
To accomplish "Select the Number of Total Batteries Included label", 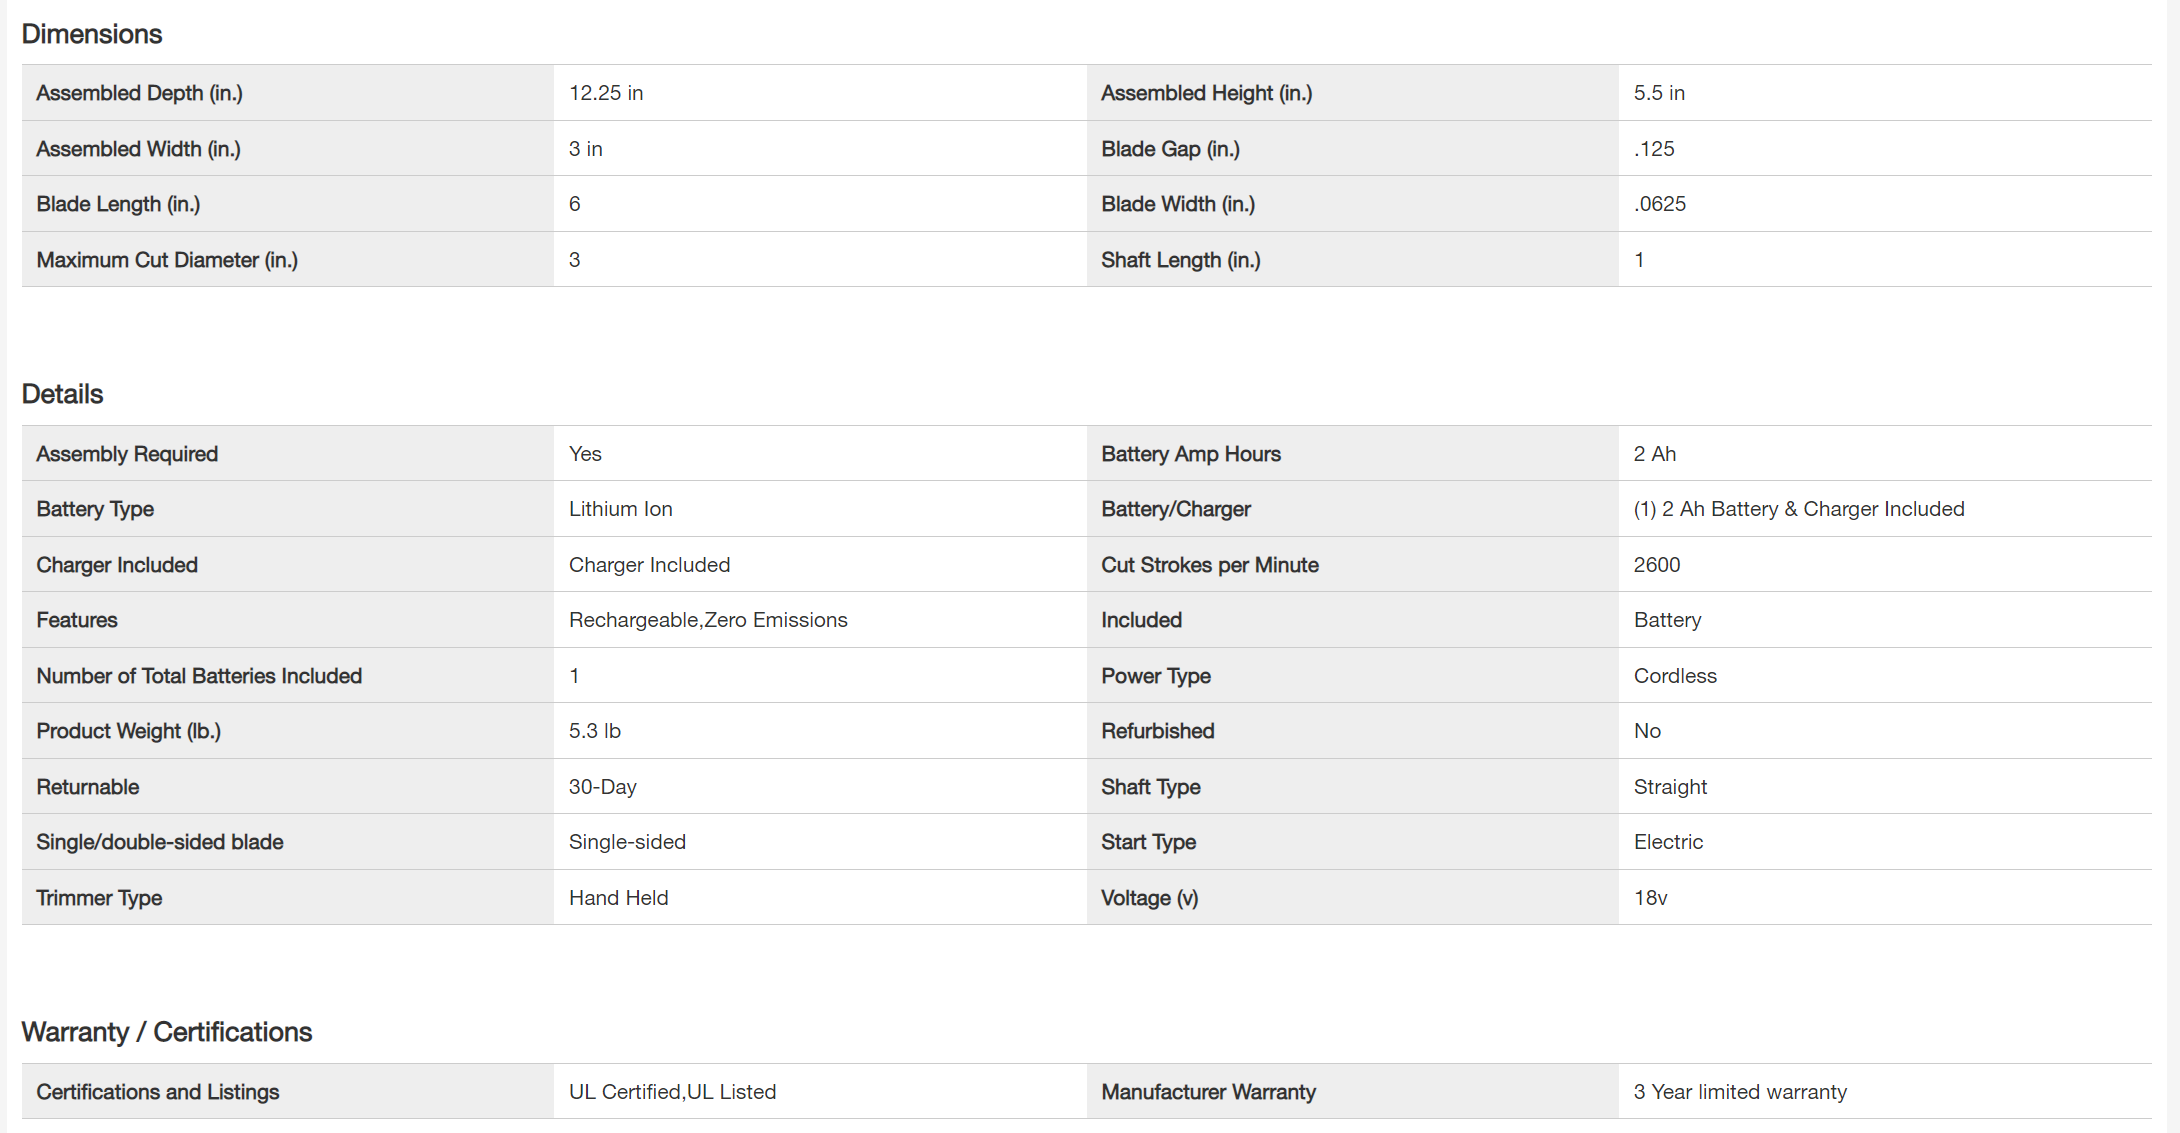I will click(x=199, y=676).
